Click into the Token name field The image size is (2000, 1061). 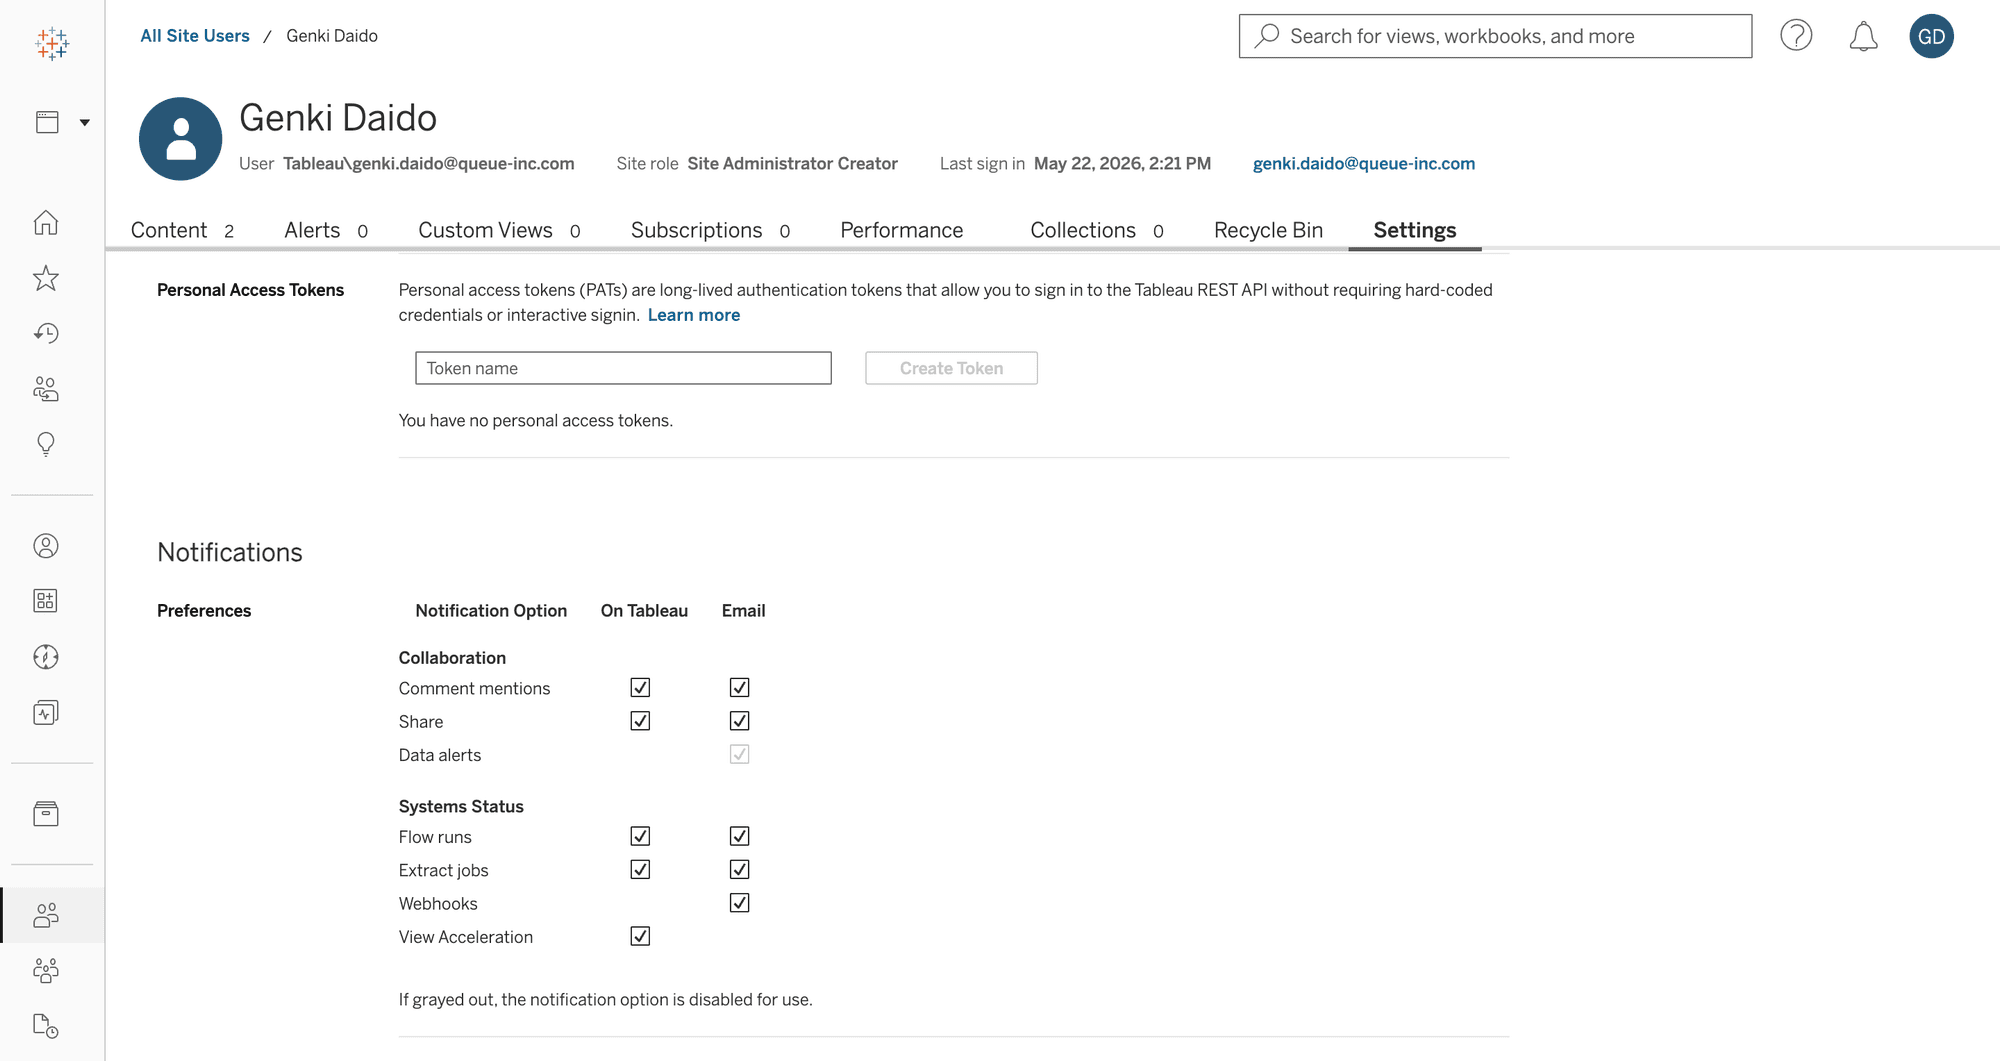point(623,368)
